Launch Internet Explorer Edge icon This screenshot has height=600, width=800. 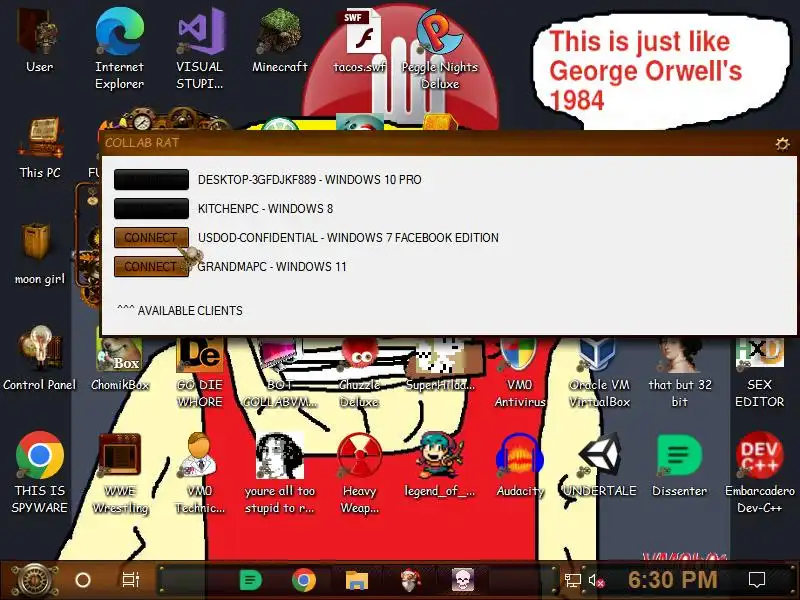tap(119, 48)
